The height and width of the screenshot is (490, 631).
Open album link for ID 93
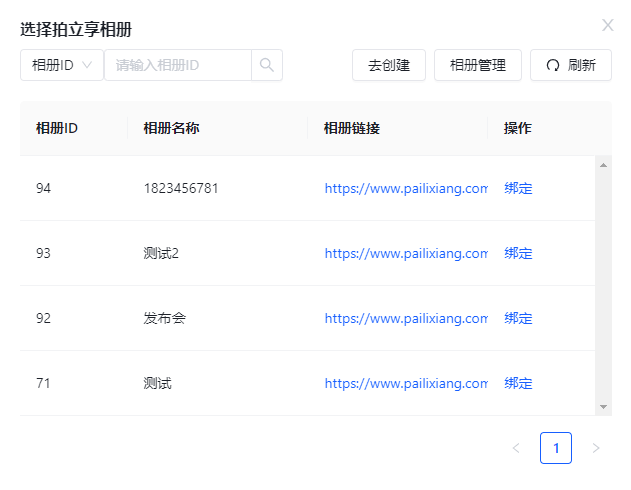pyautogui.click(x=406, y=253)
